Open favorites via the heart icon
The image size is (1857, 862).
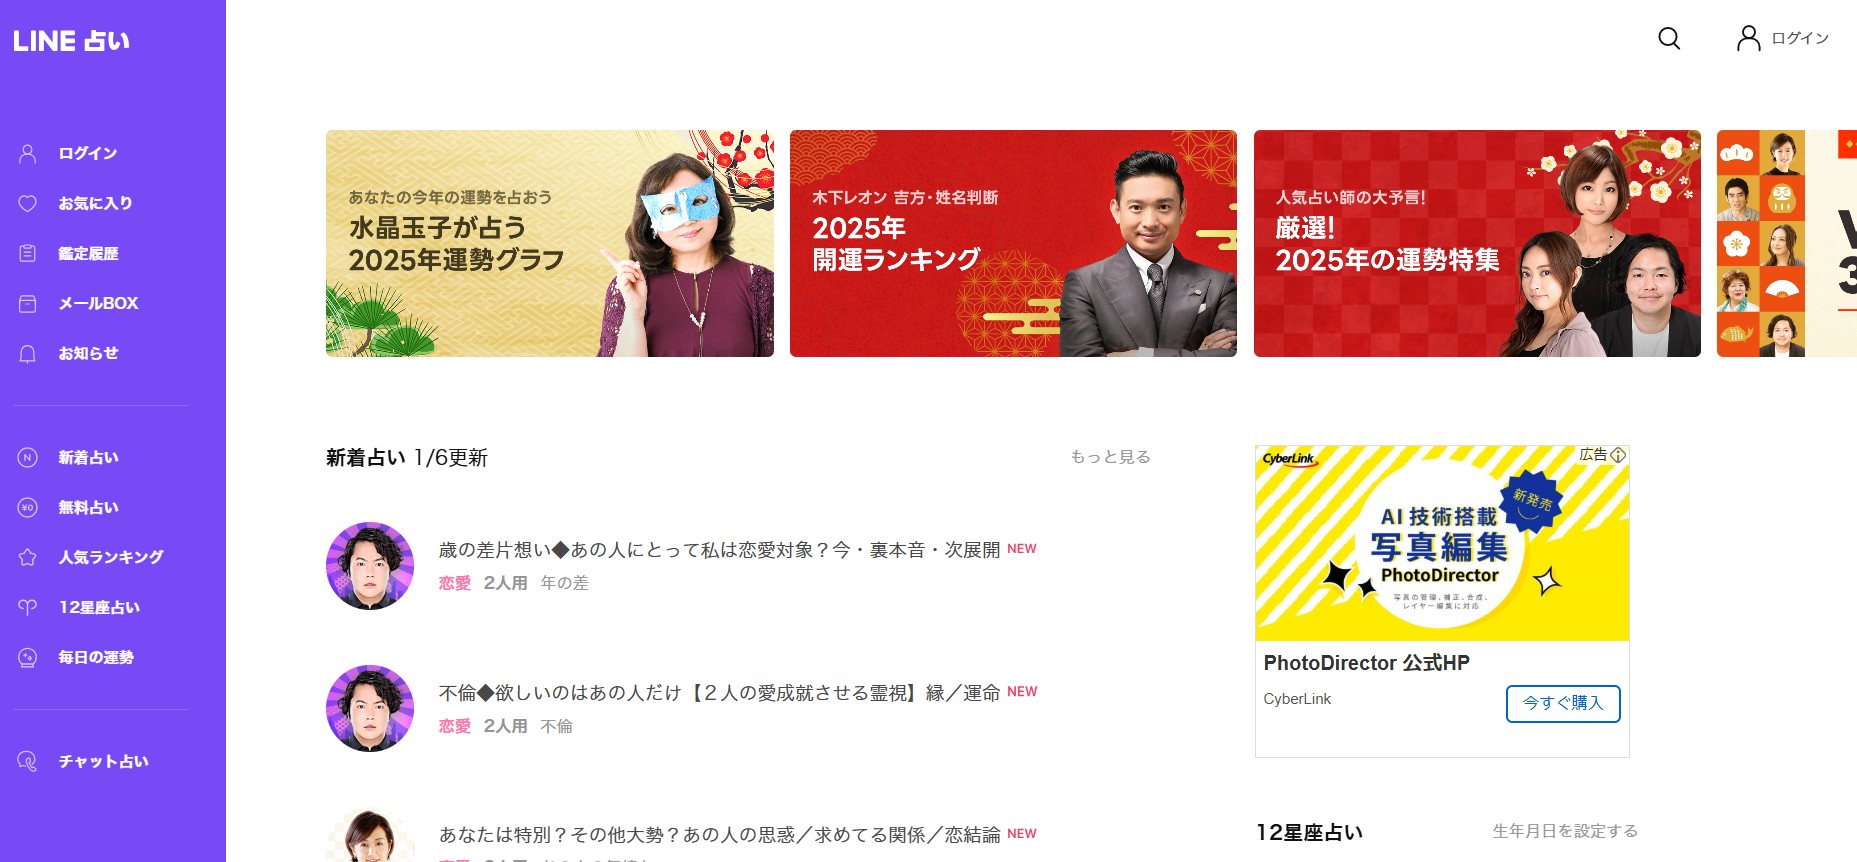coord(28,204)
